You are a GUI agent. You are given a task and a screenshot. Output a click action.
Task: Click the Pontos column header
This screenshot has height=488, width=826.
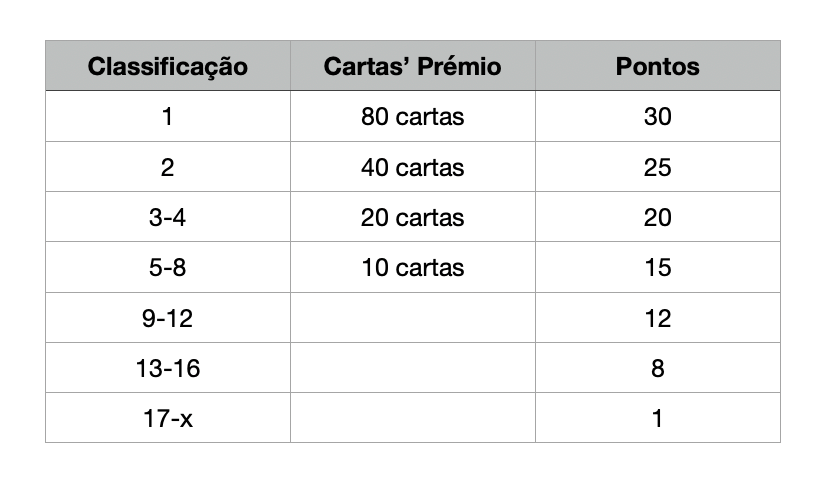657,67
